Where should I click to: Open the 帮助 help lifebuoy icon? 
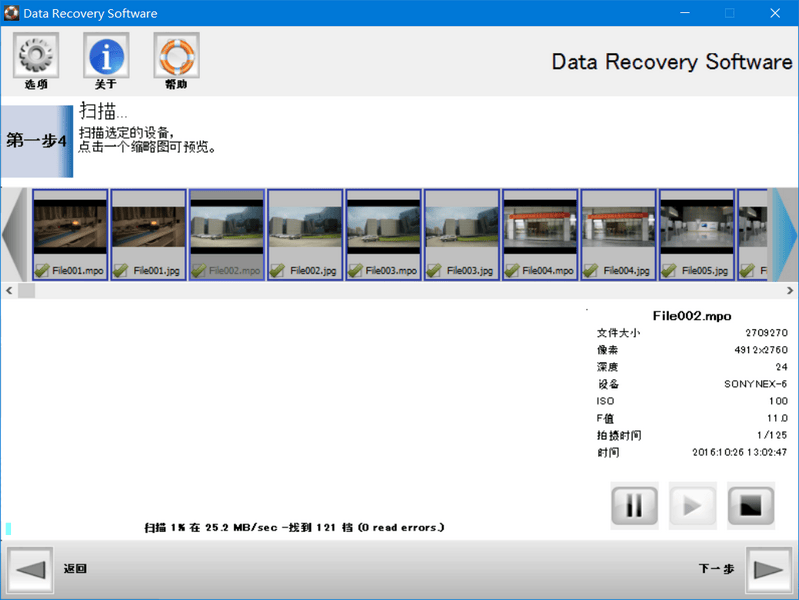(x=176, y=55)
